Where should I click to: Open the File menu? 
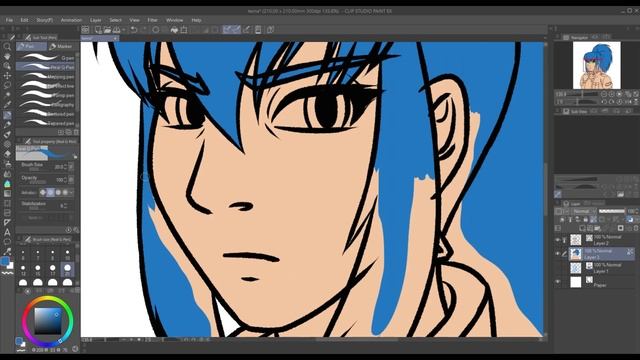[9, 20]
